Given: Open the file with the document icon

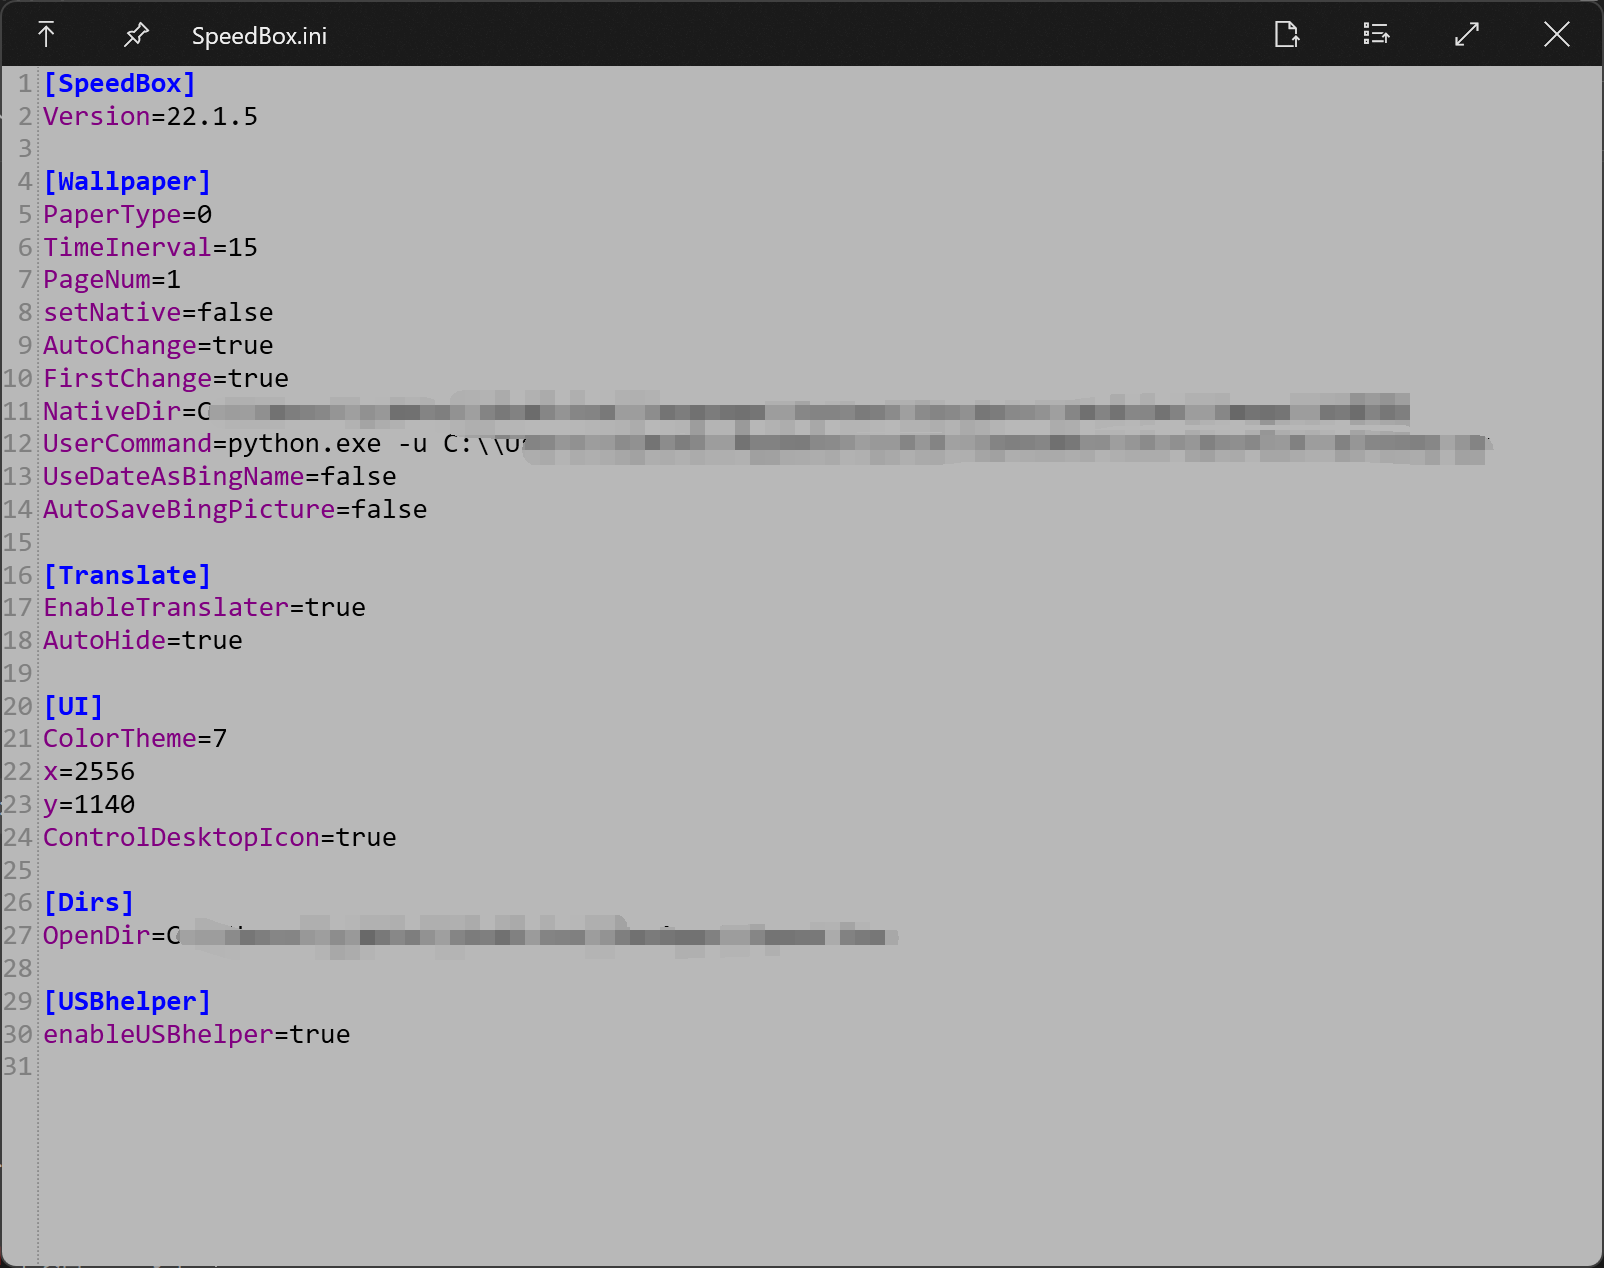Looking at the screenshot, I should [1287, 35].
